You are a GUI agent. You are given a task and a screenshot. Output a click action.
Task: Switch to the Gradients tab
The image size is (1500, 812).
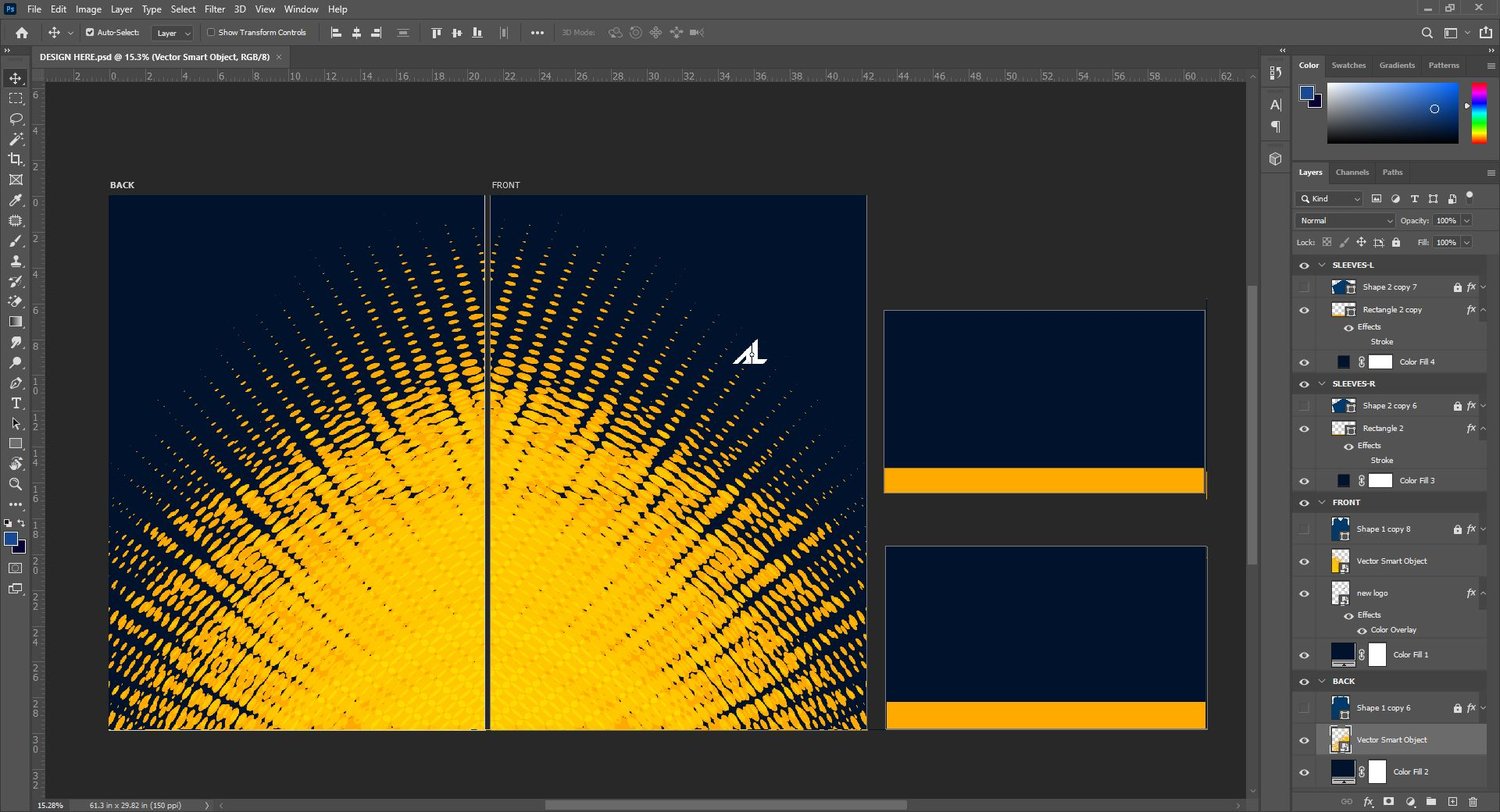(x=1397, y=65)
